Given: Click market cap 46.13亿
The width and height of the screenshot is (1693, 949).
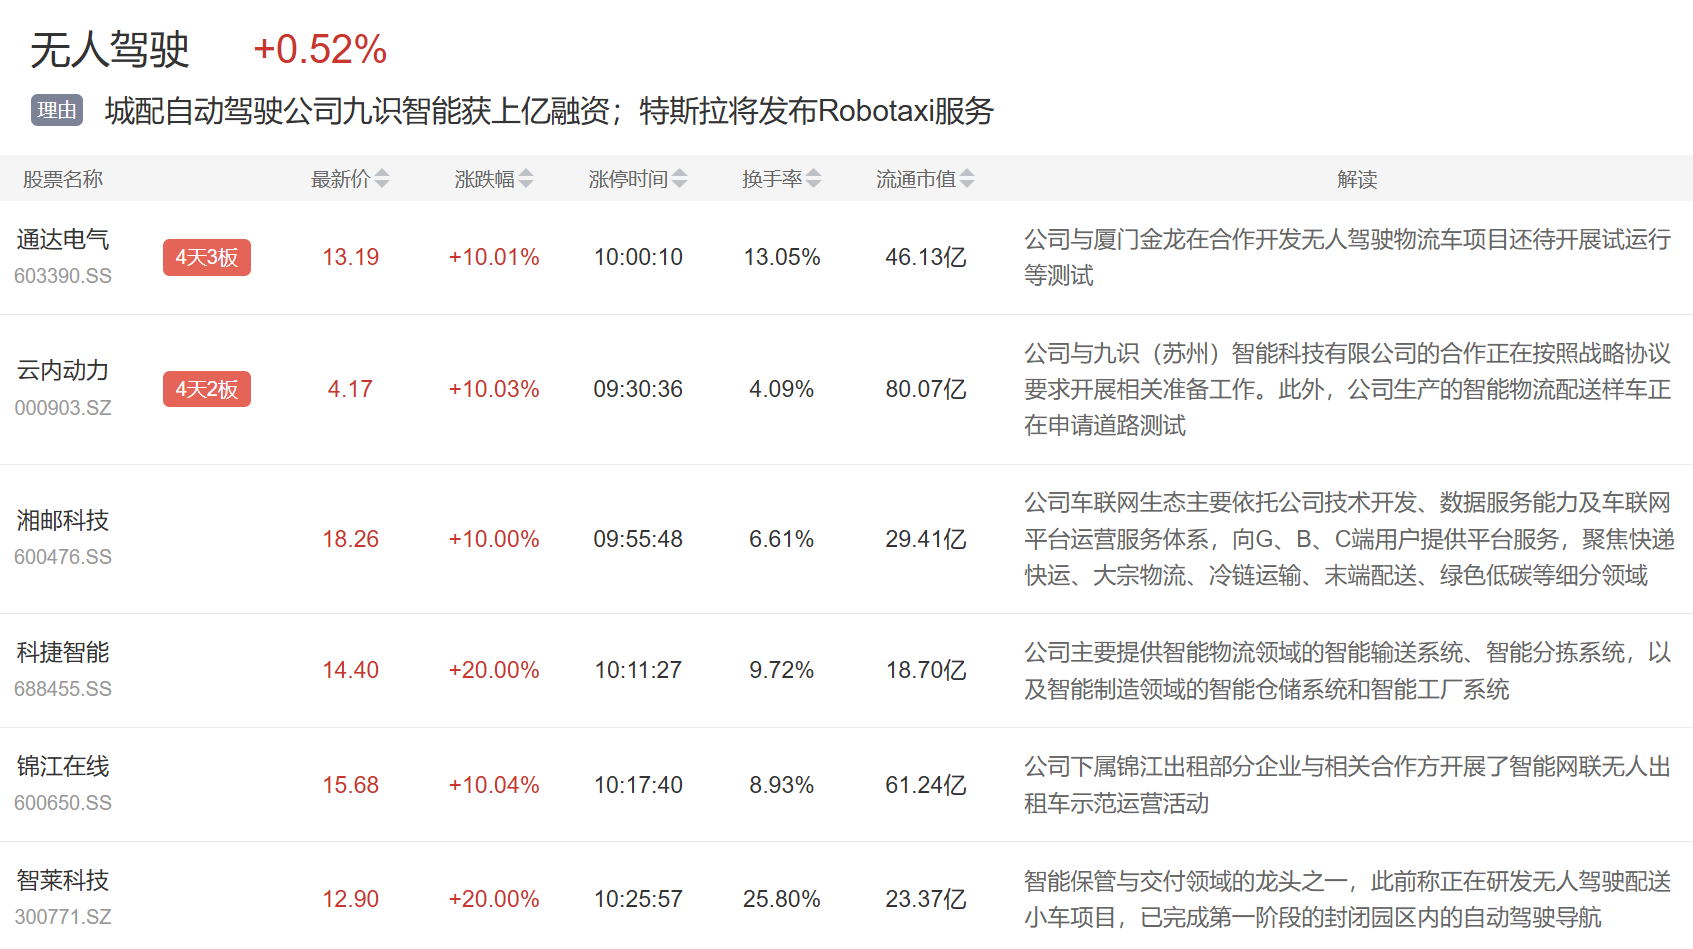Looking at the screenshot, I should tap(926, 257).
